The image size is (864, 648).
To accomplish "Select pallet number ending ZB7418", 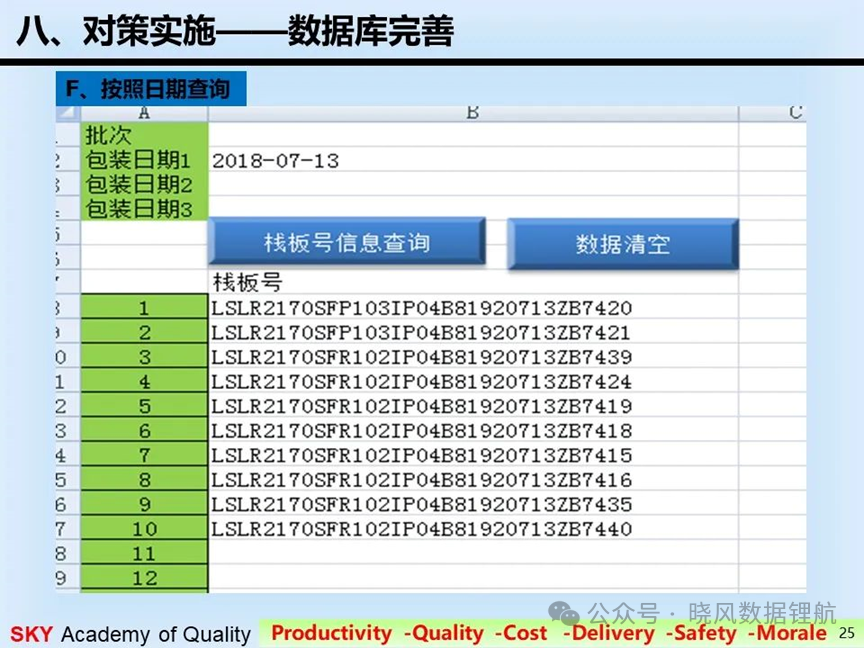I will click(473, 430).
